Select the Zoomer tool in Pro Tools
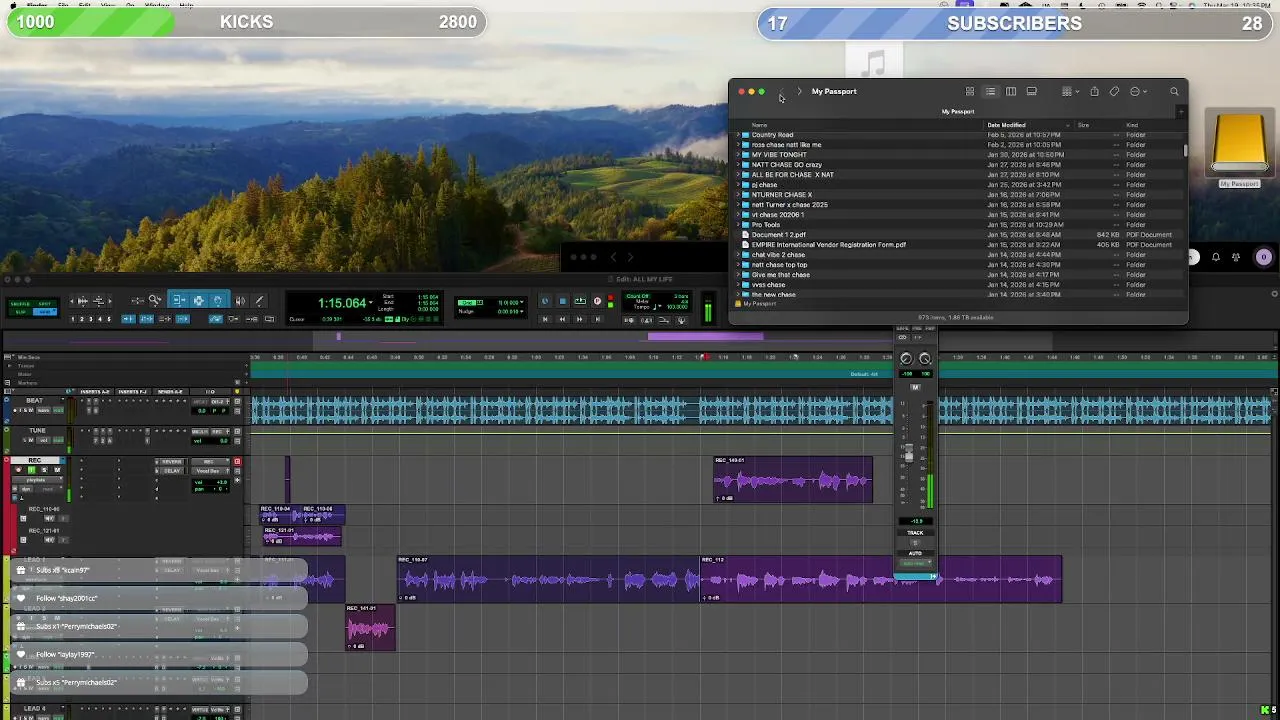 pos(155,301)
